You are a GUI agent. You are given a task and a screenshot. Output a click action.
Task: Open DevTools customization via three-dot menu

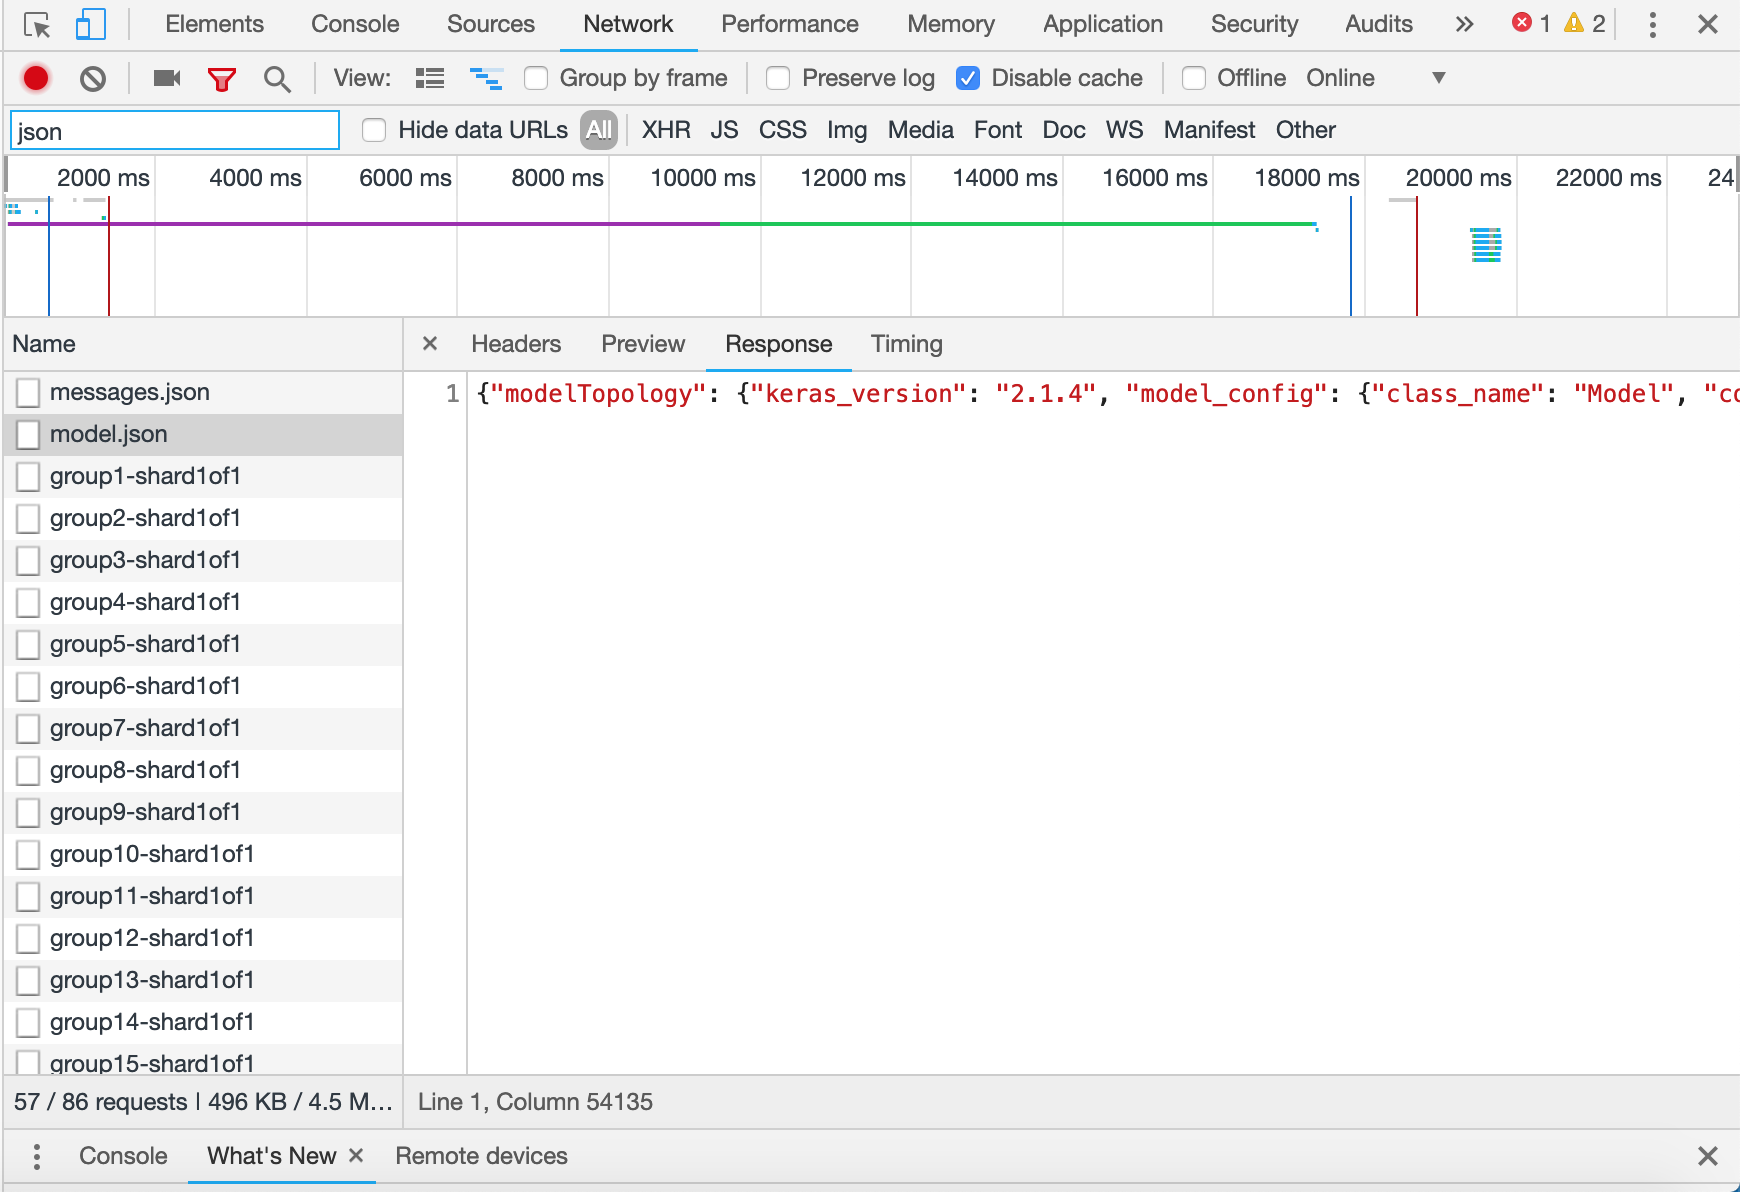click(1652, 24)
